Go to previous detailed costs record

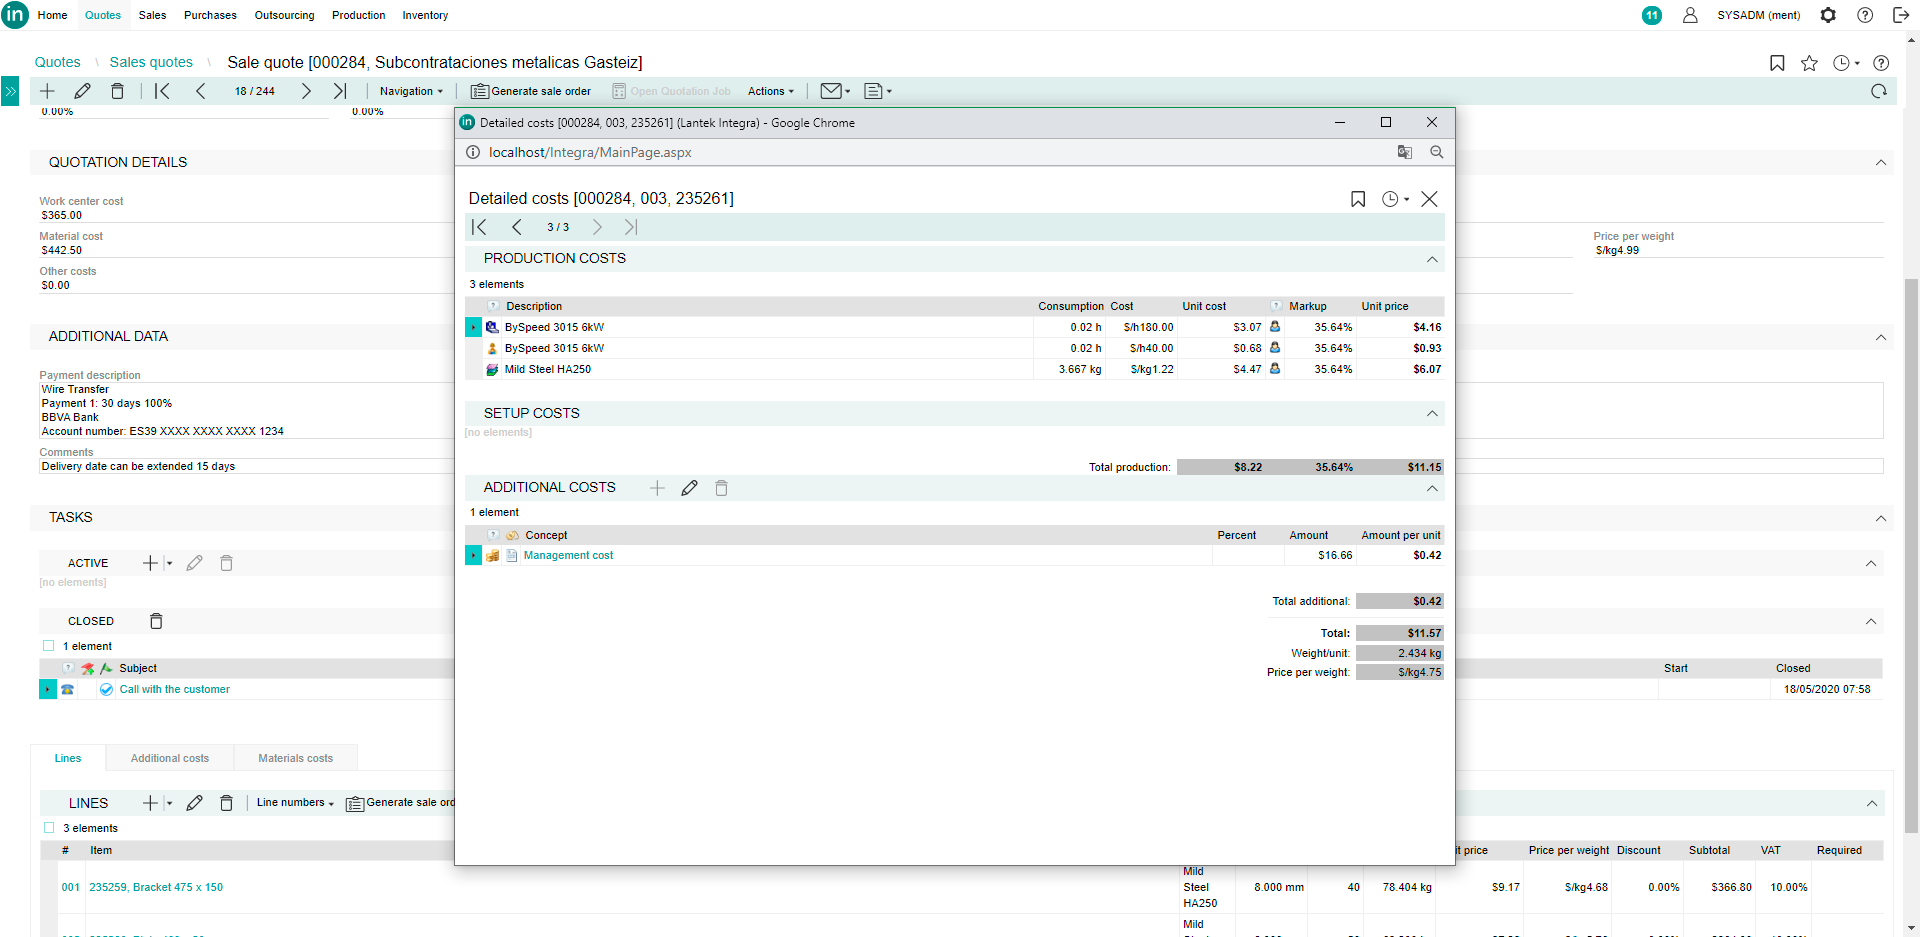click(517, 227)
